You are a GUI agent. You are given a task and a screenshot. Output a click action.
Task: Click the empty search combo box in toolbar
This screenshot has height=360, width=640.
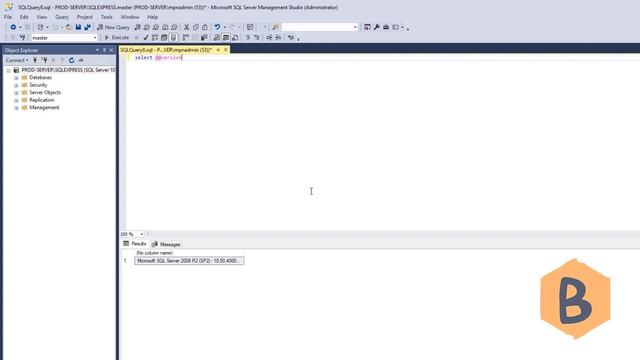(320, 27)
